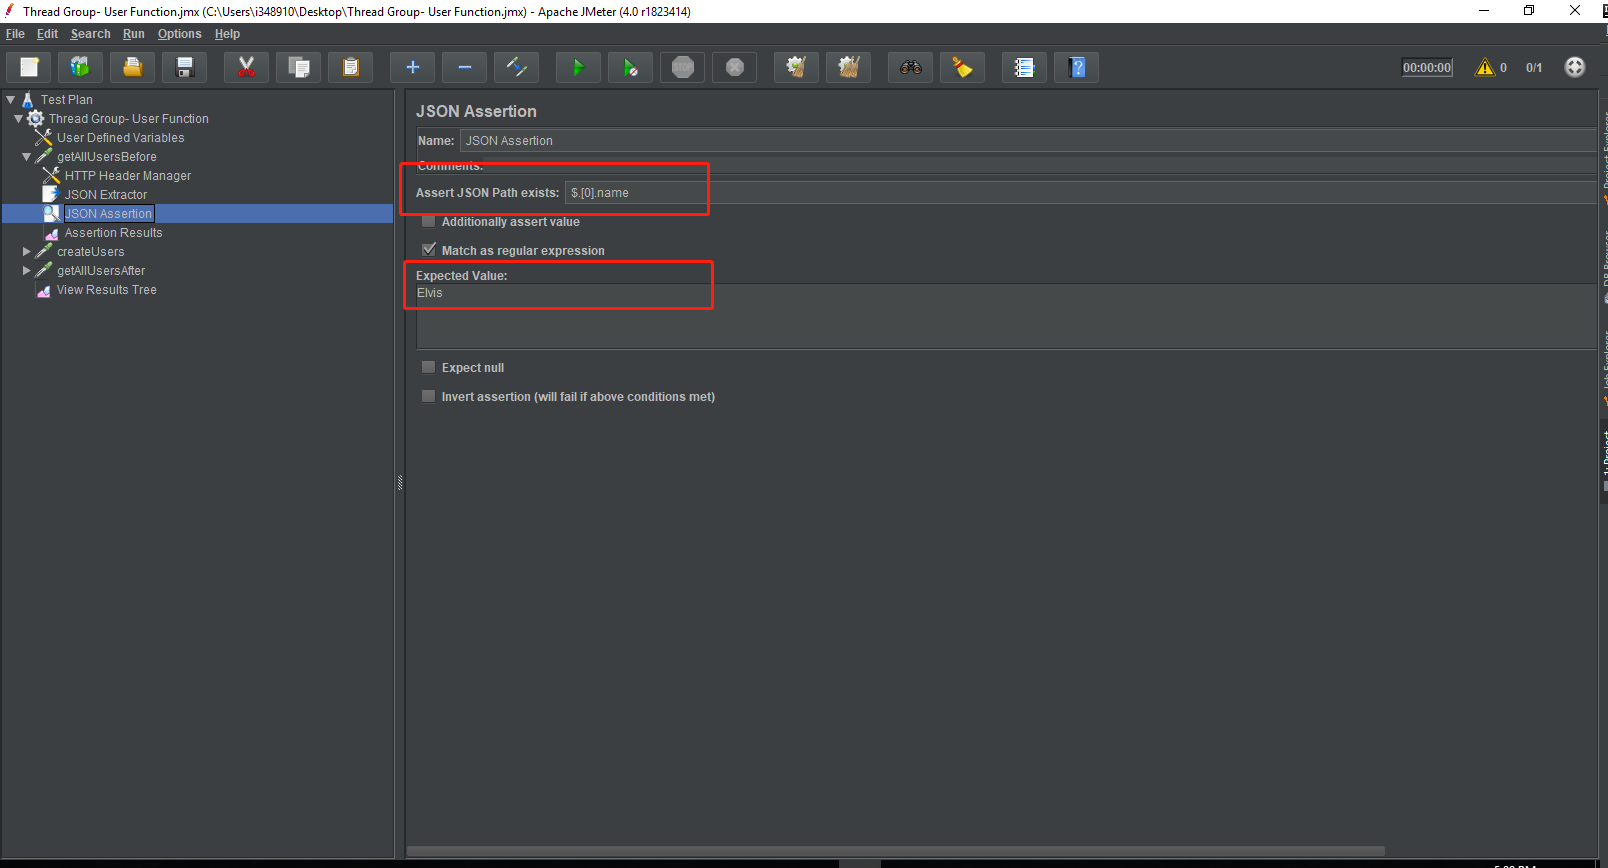The image size is (1608, 868).
Task: Click the Shutdown test icon
Action: coord(734,67)
